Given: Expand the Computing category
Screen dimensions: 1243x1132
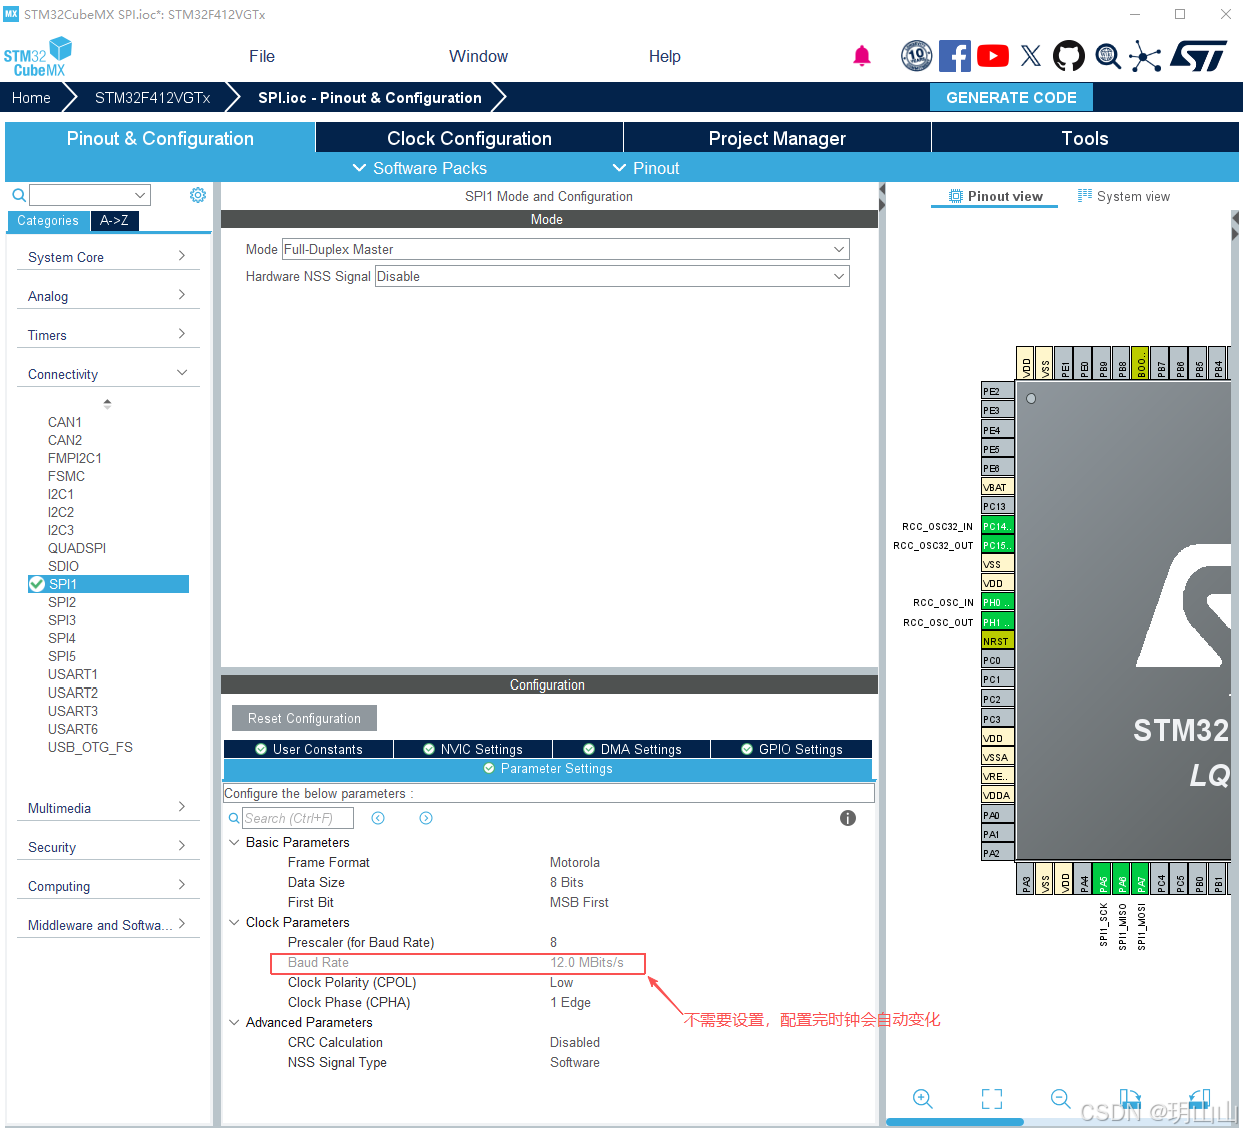Looking at the screenshot, I should pyautogui.click(x=108, y=886).
